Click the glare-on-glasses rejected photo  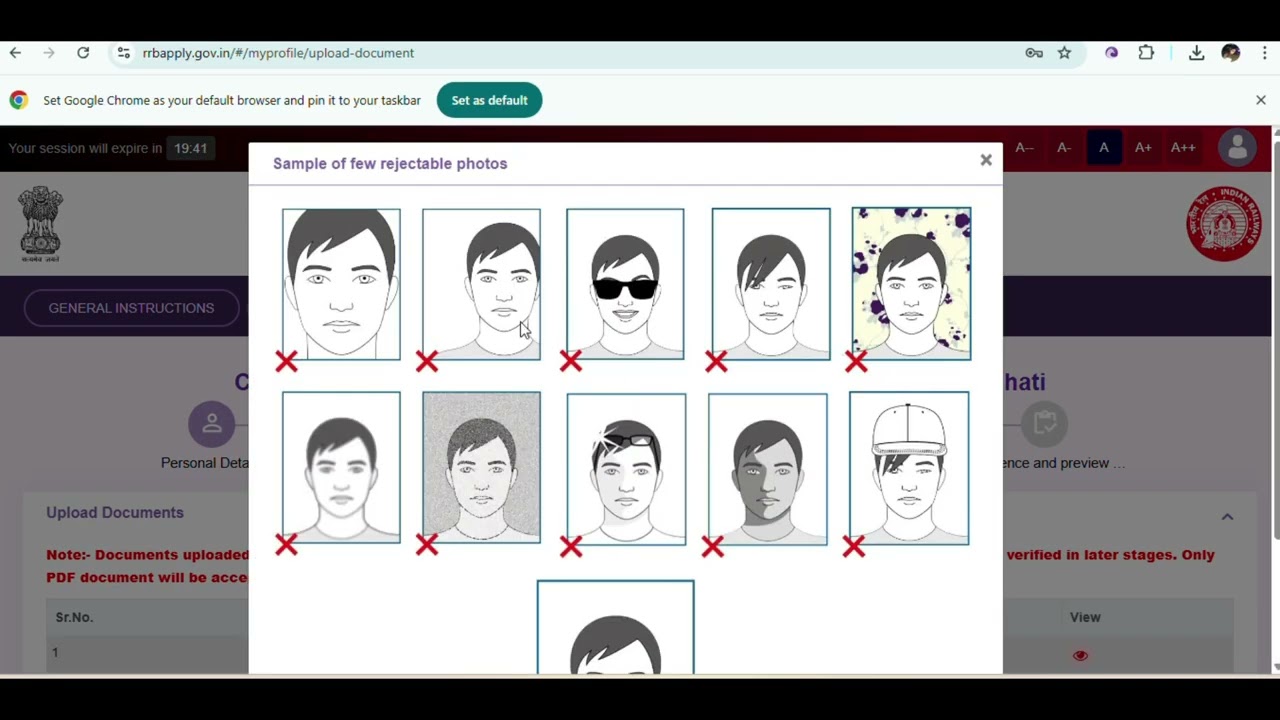pos(626,469)
